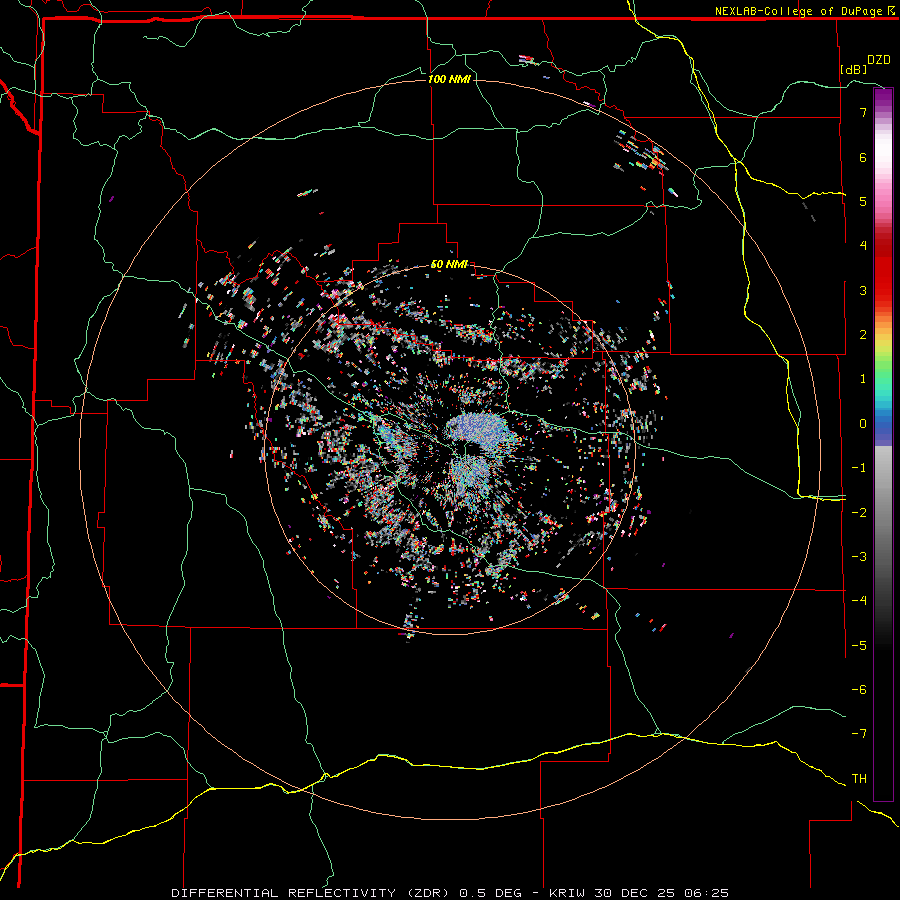
Task: Click the '2' value on the color scale
Action: 863,335
